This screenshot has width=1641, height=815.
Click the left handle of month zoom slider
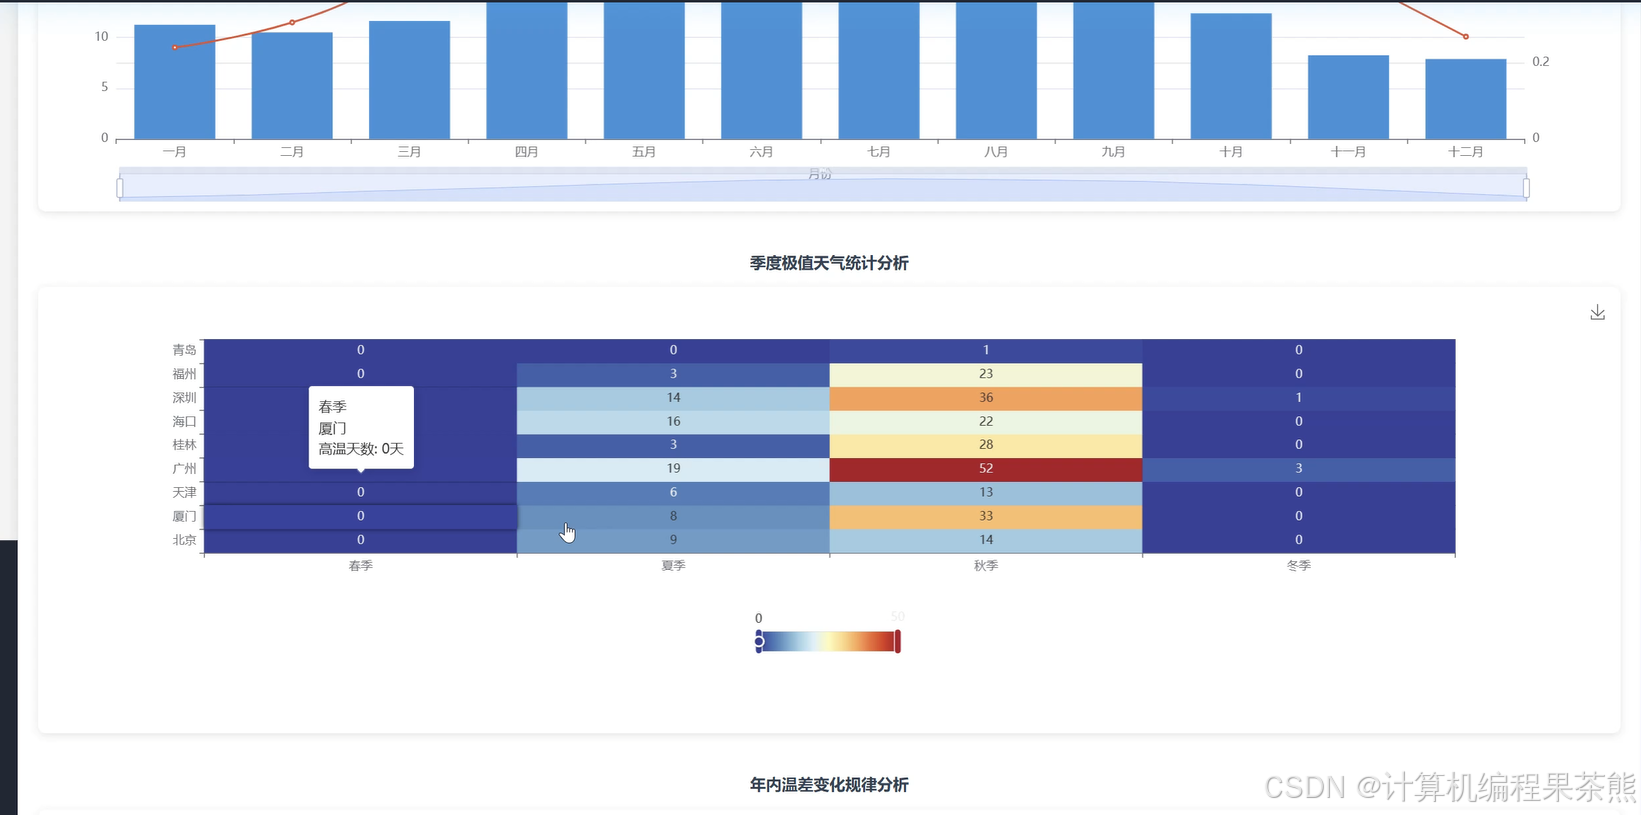pyautogui.click(x=120, y=187)
